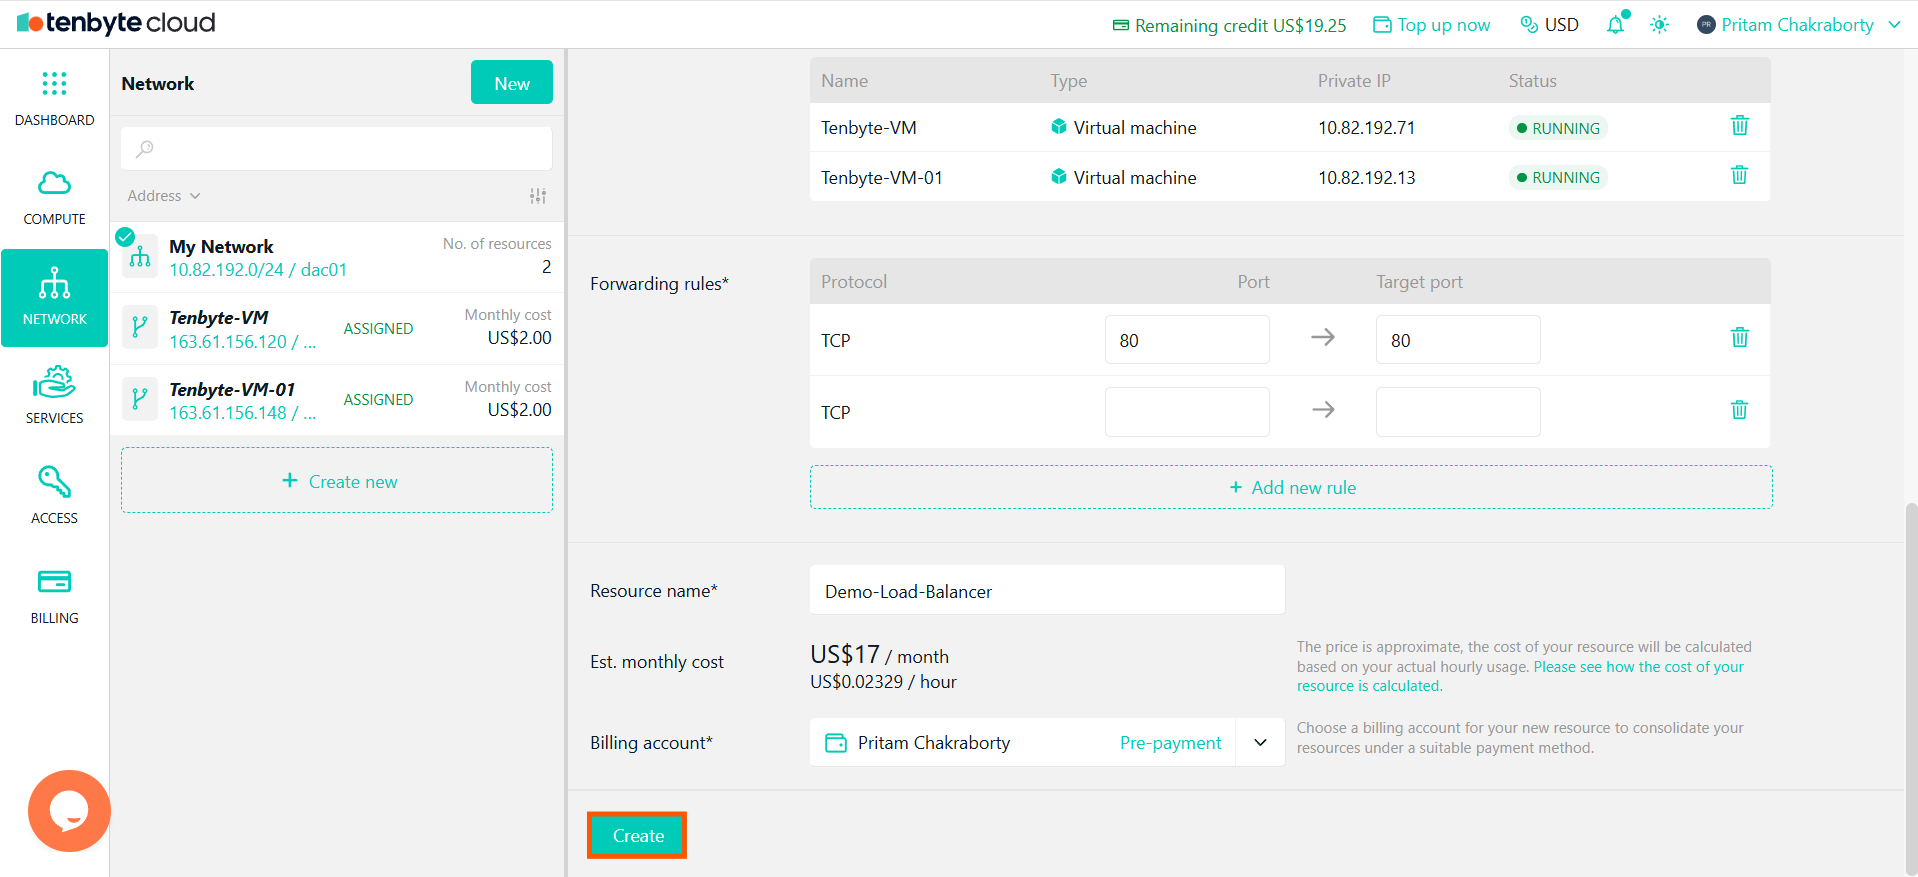This screenshot has width=1918, height=877.
Task: Click the RUNNING status of Tenbyte-VM
Action: [x=1558, y=128]
